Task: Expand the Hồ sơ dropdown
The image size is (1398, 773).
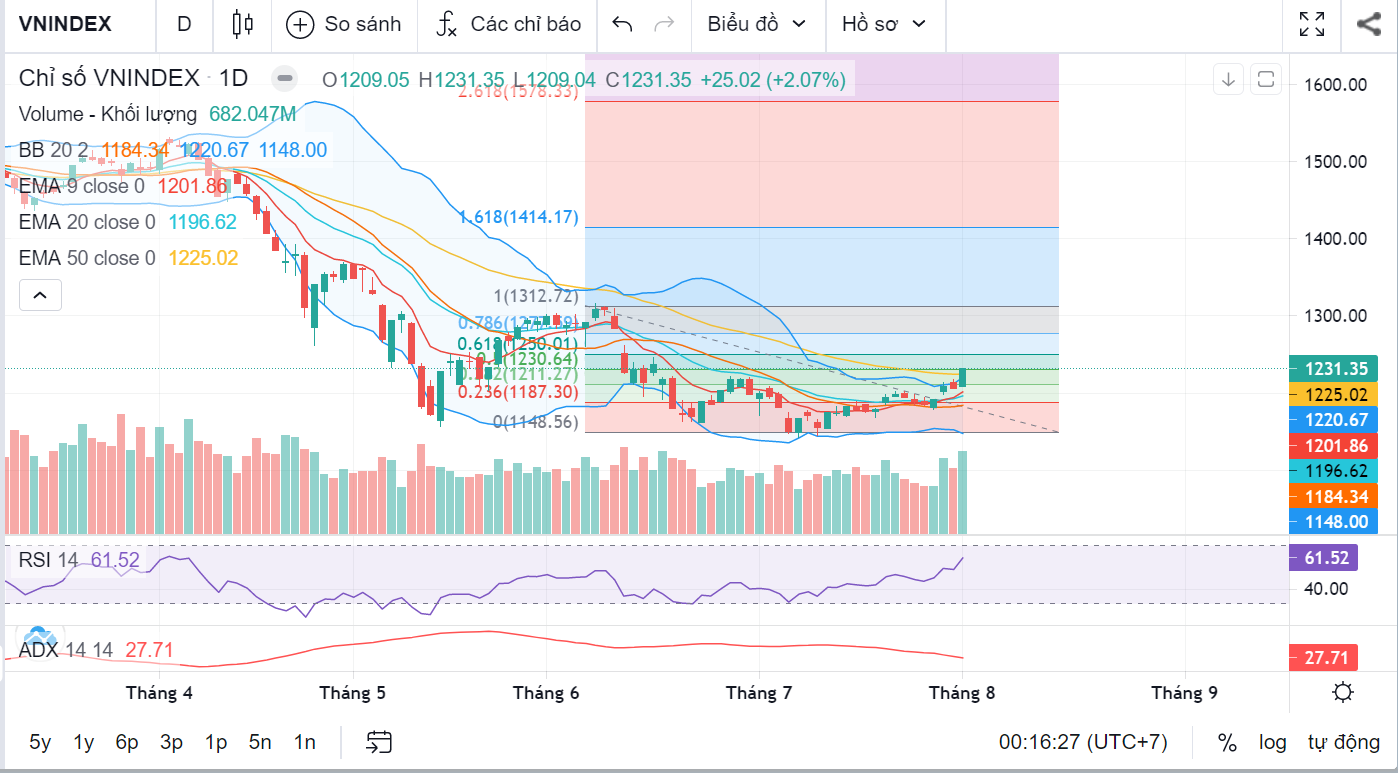Action: pos(884,25)
